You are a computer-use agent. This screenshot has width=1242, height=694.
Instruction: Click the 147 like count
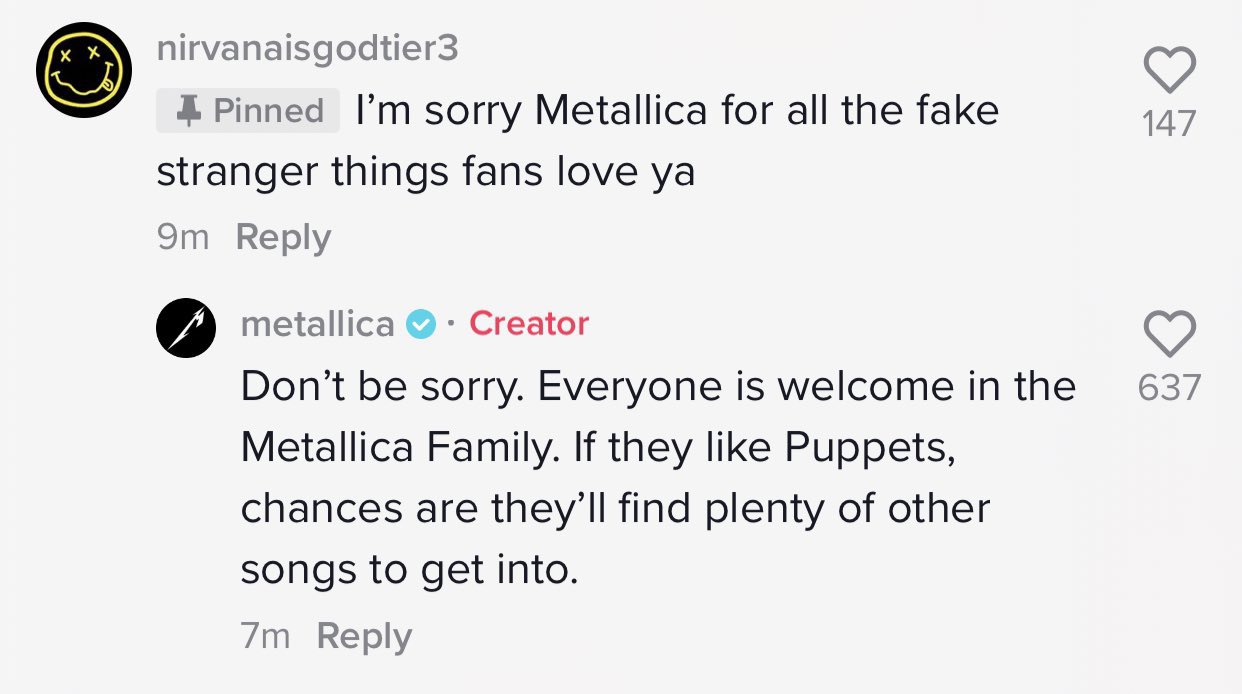tap(1169, 124)
